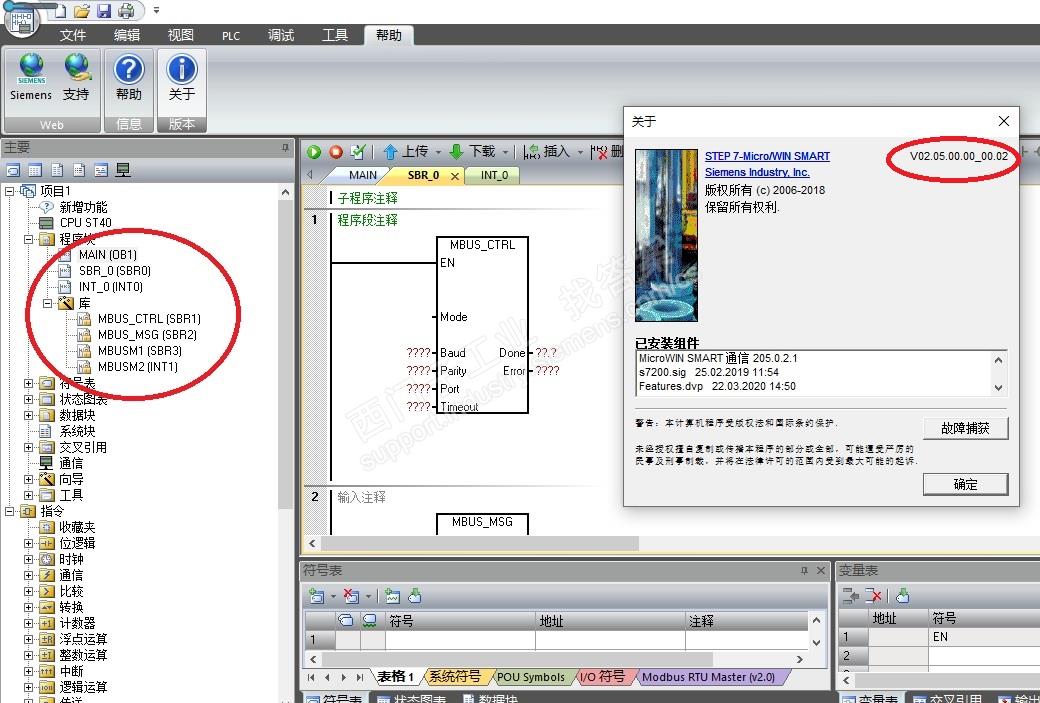Open the Siemens website ribbon icon
The height and width of the screenshot is (703, 1040).
tap(31, 77)
